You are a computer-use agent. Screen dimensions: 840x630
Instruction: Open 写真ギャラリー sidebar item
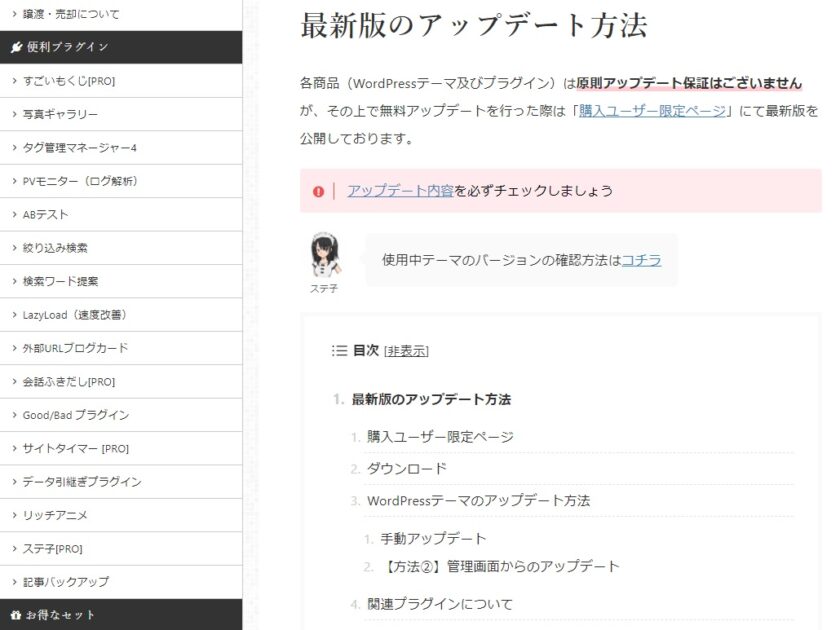[121, 114]
